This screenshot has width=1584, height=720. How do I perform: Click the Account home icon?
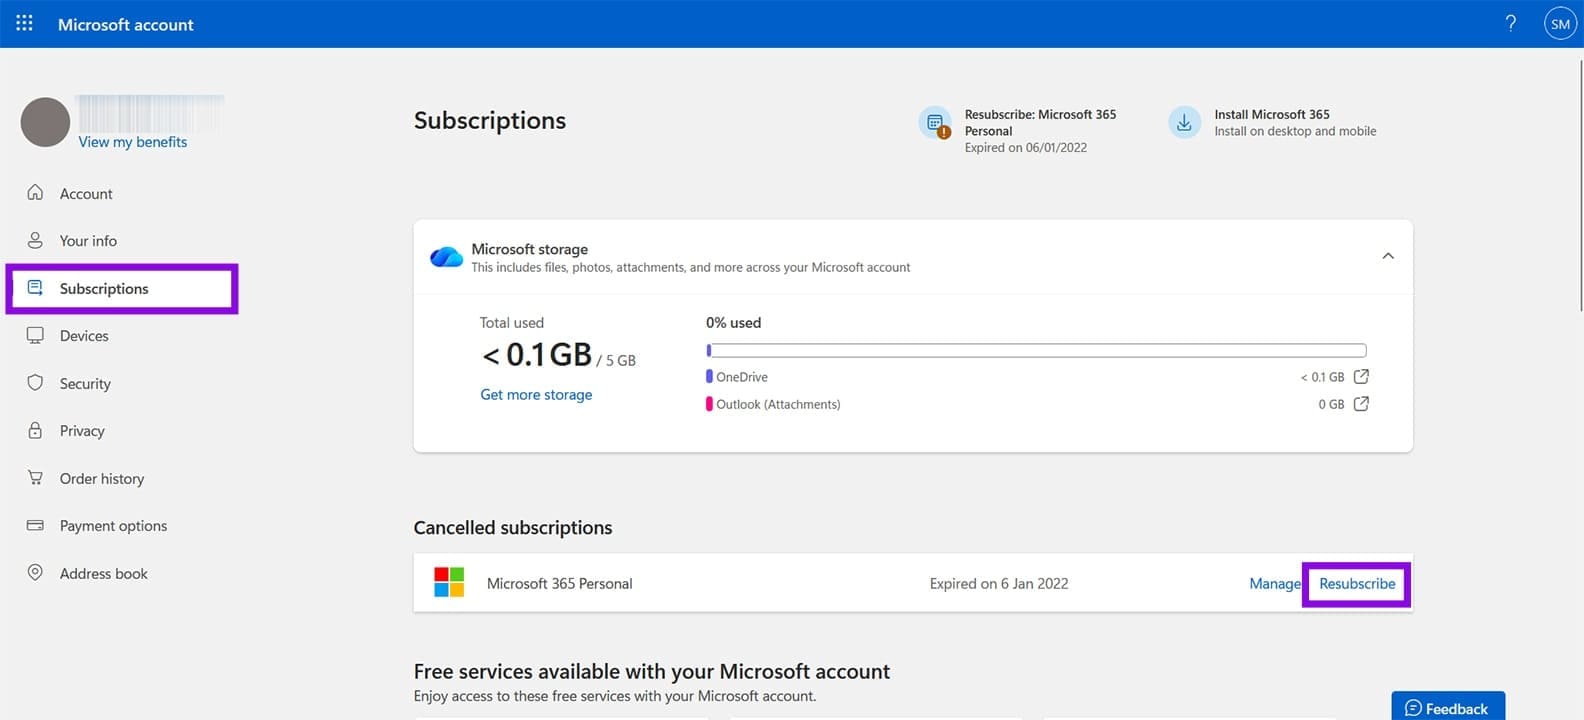[35, 192]
